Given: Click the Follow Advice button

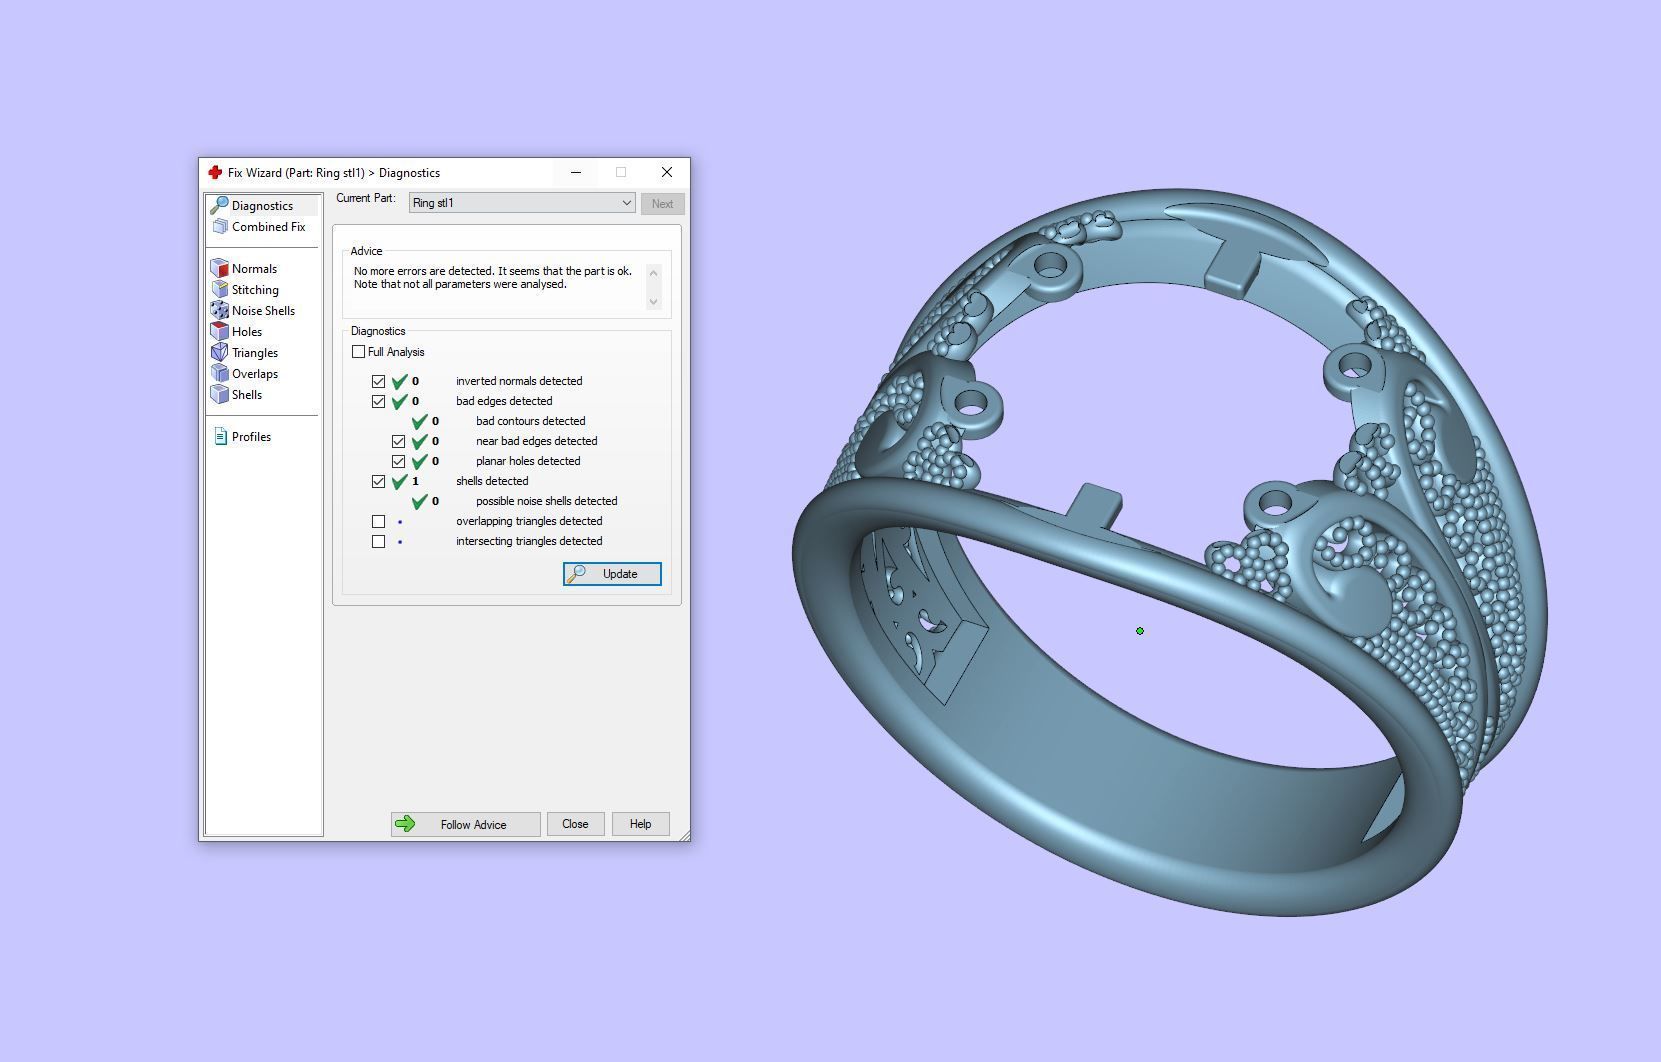Looking at the screenshot, I should (466, 824).
